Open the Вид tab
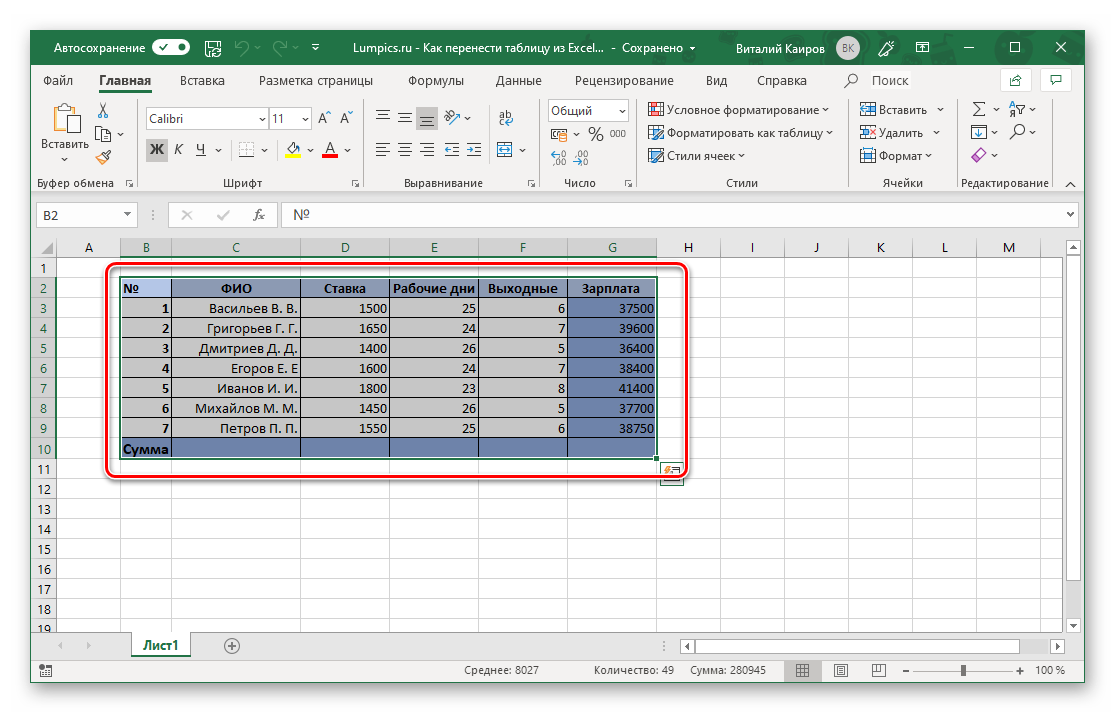 tap(716, 80)
